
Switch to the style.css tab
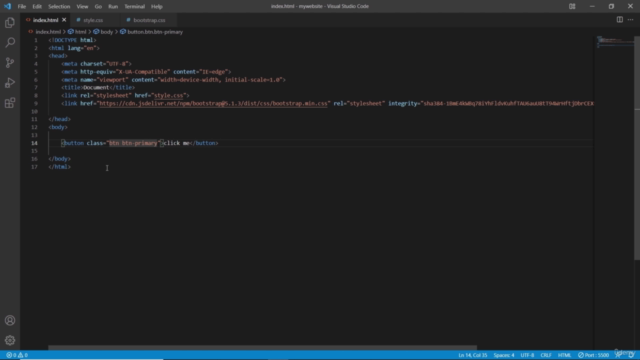coord(93,20)
